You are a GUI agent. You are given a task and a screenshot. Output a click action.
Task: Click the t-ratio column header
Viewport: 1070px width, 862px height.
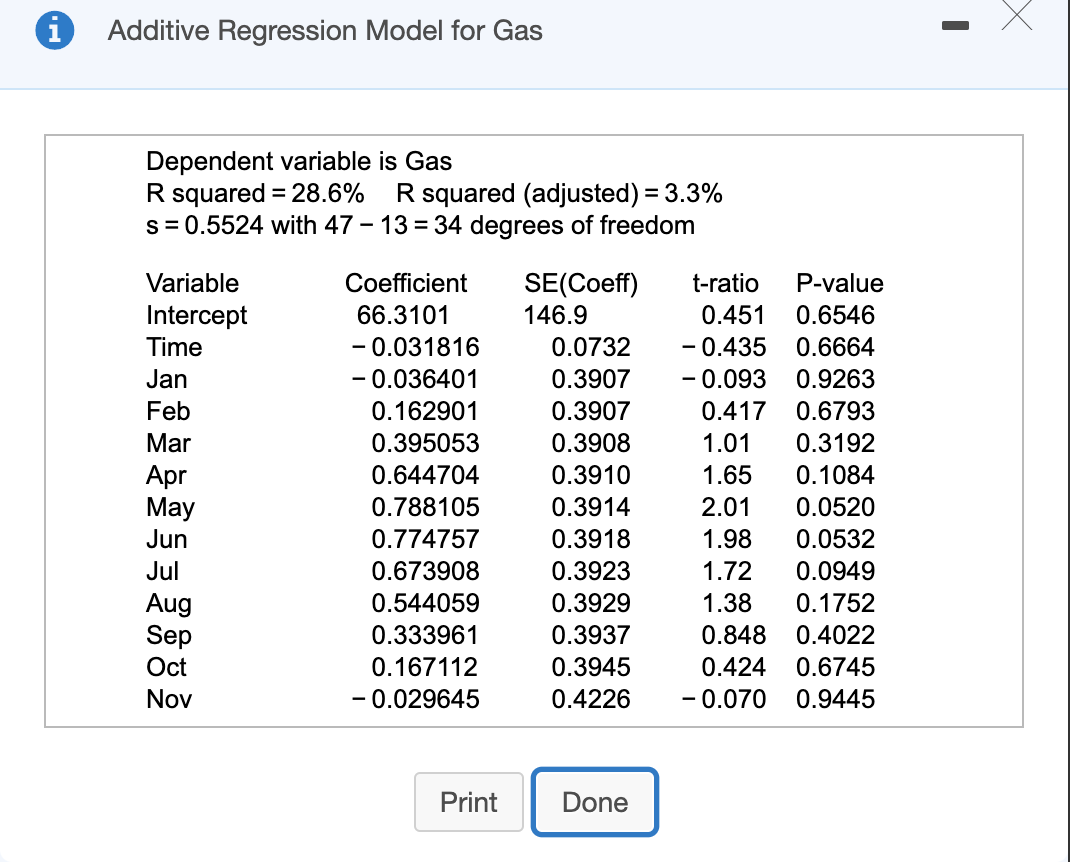click(x=727, y=283)
